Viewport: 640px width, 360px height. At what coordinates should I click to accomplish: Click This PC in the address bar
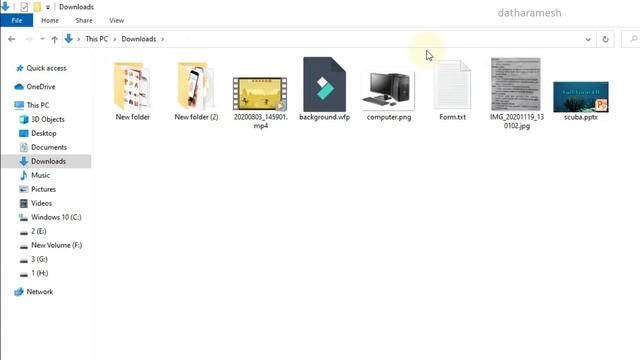97,39
